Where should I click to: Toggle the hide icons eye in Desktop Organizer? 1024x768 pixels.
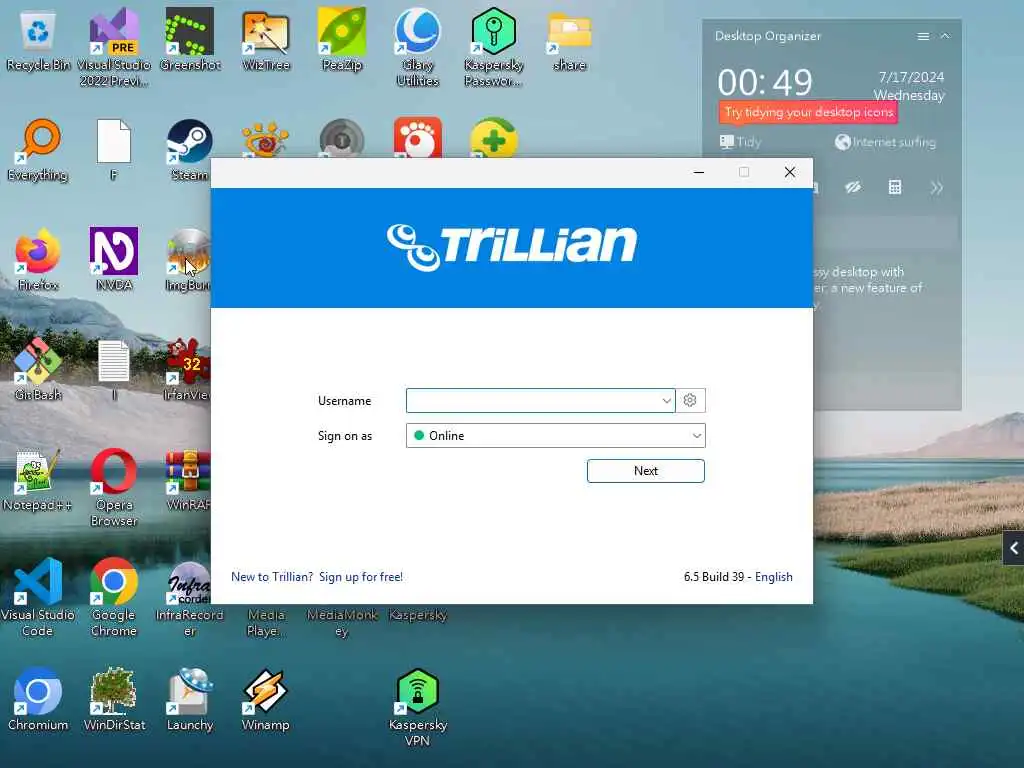coord(853,188)
